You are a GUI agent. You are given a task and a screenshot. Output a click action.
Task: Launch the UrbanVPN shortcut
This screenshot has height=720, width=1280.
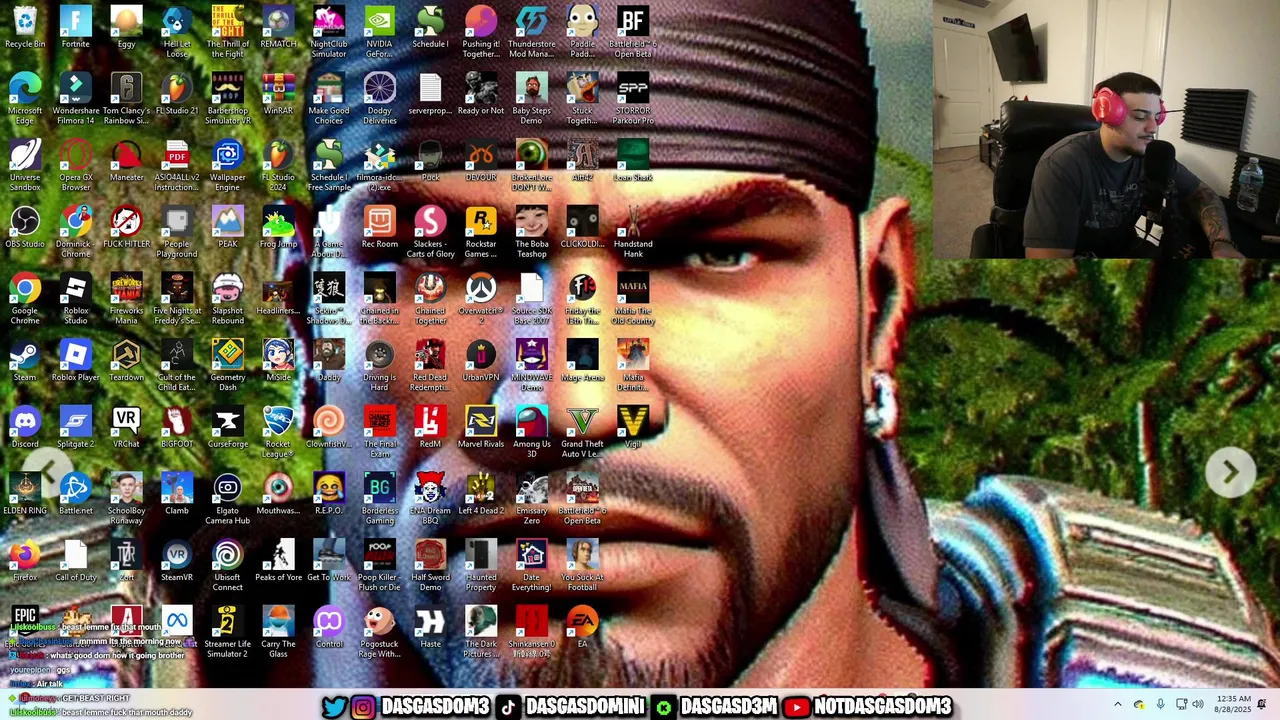pos(481,360)
